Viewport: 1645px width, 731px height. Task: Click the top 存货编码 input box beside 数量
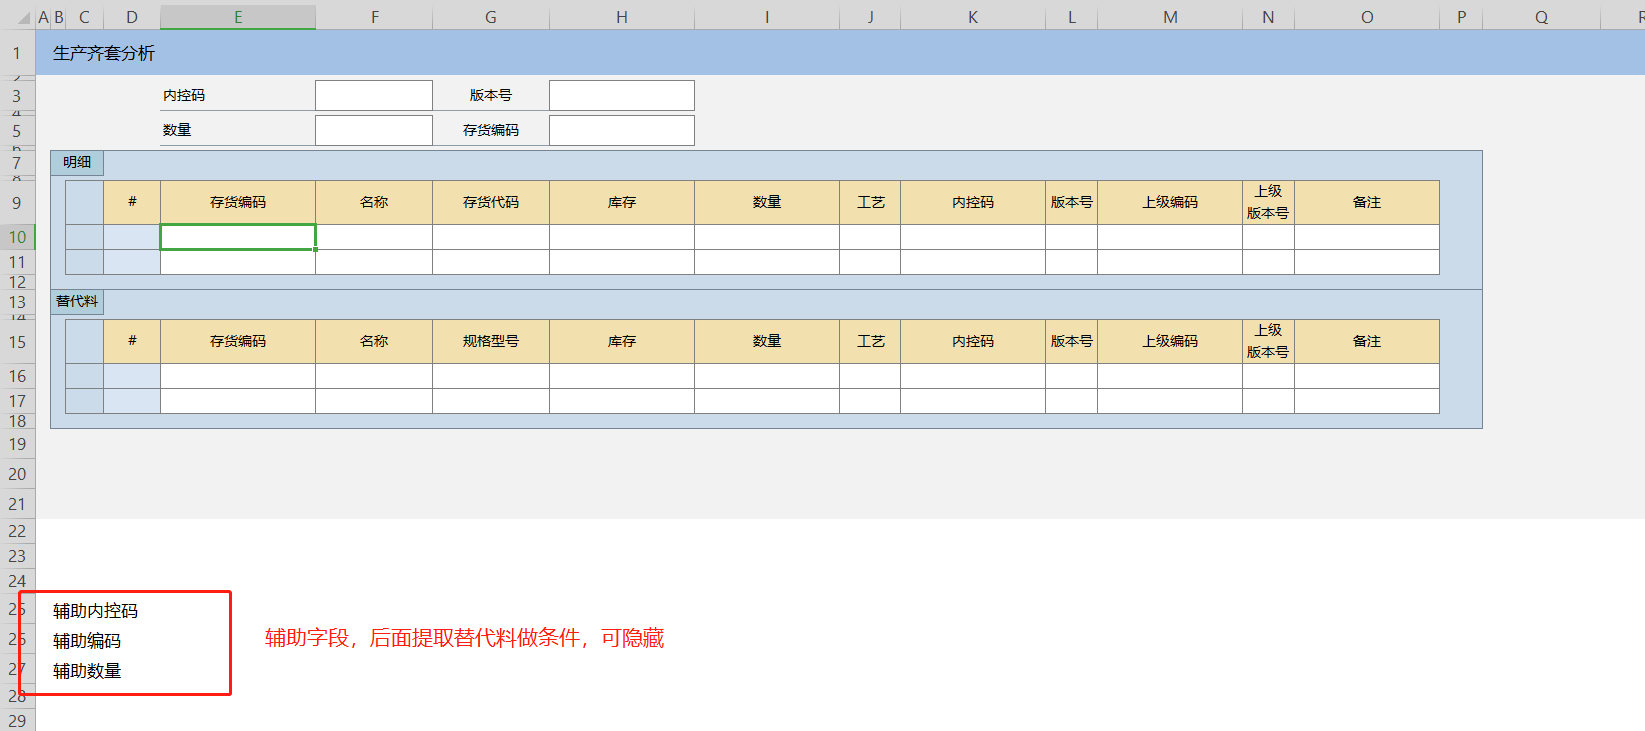(621, 130)
